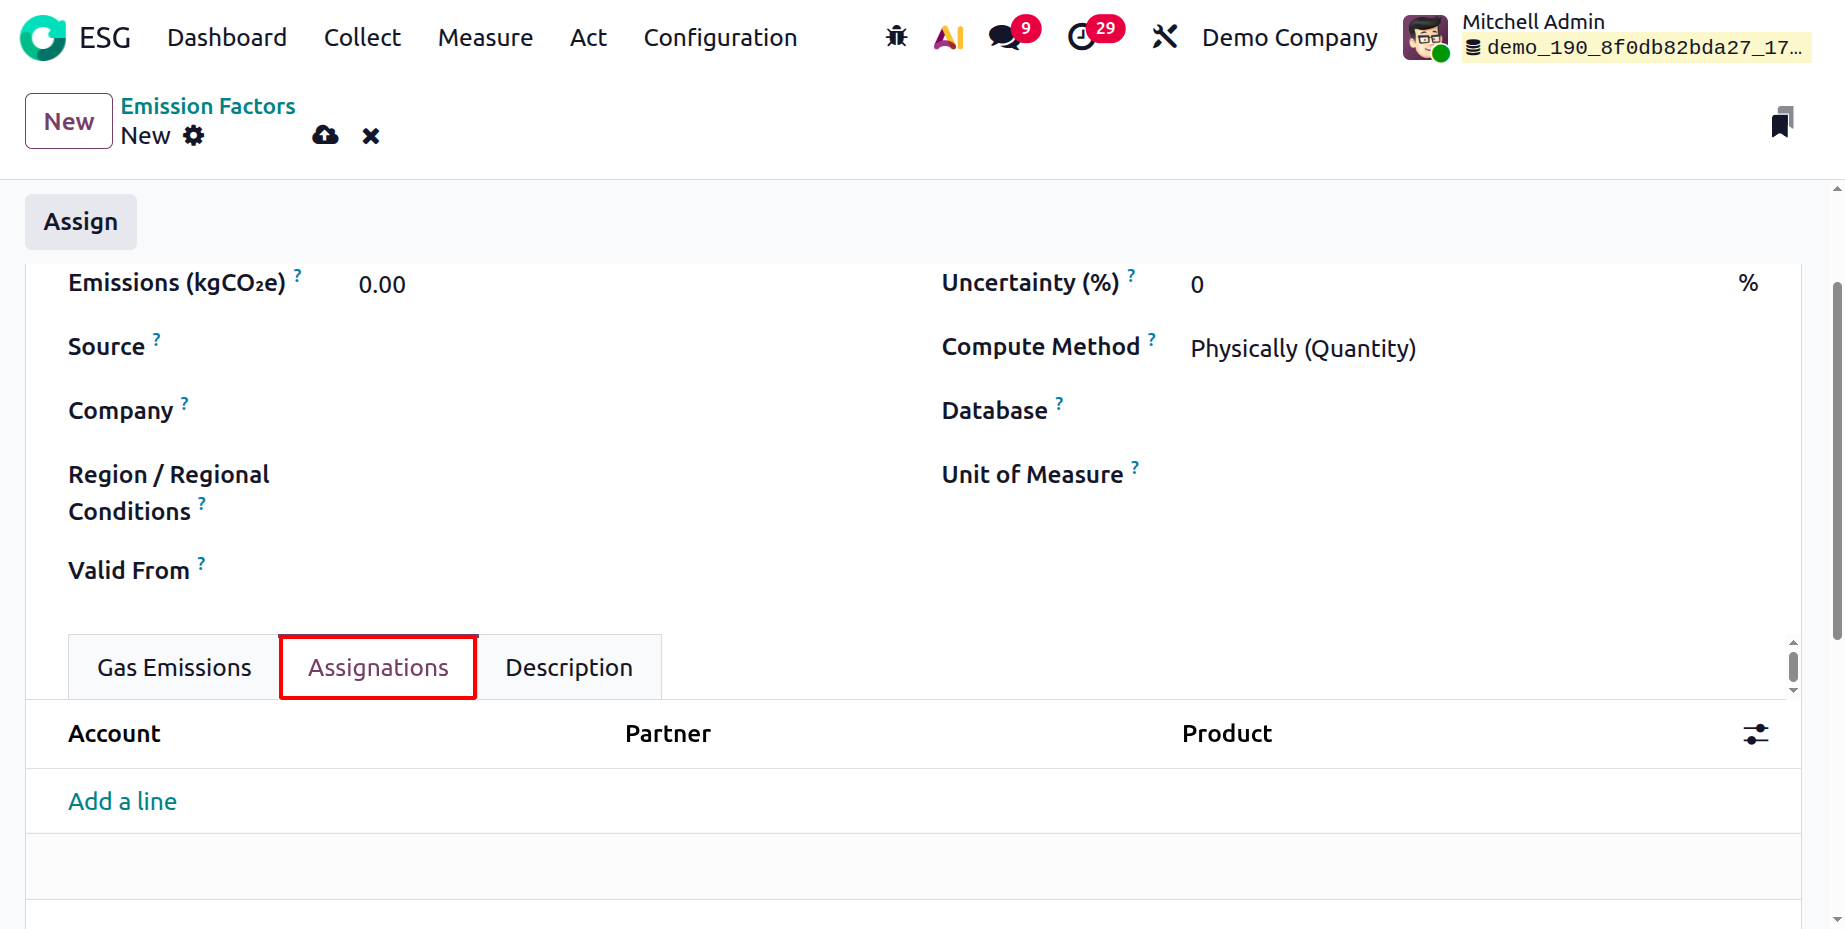The width and height of the screenshot is (1845, 929).
Task: Switch to the Gas Emissions tab
Action: point(174,668)
